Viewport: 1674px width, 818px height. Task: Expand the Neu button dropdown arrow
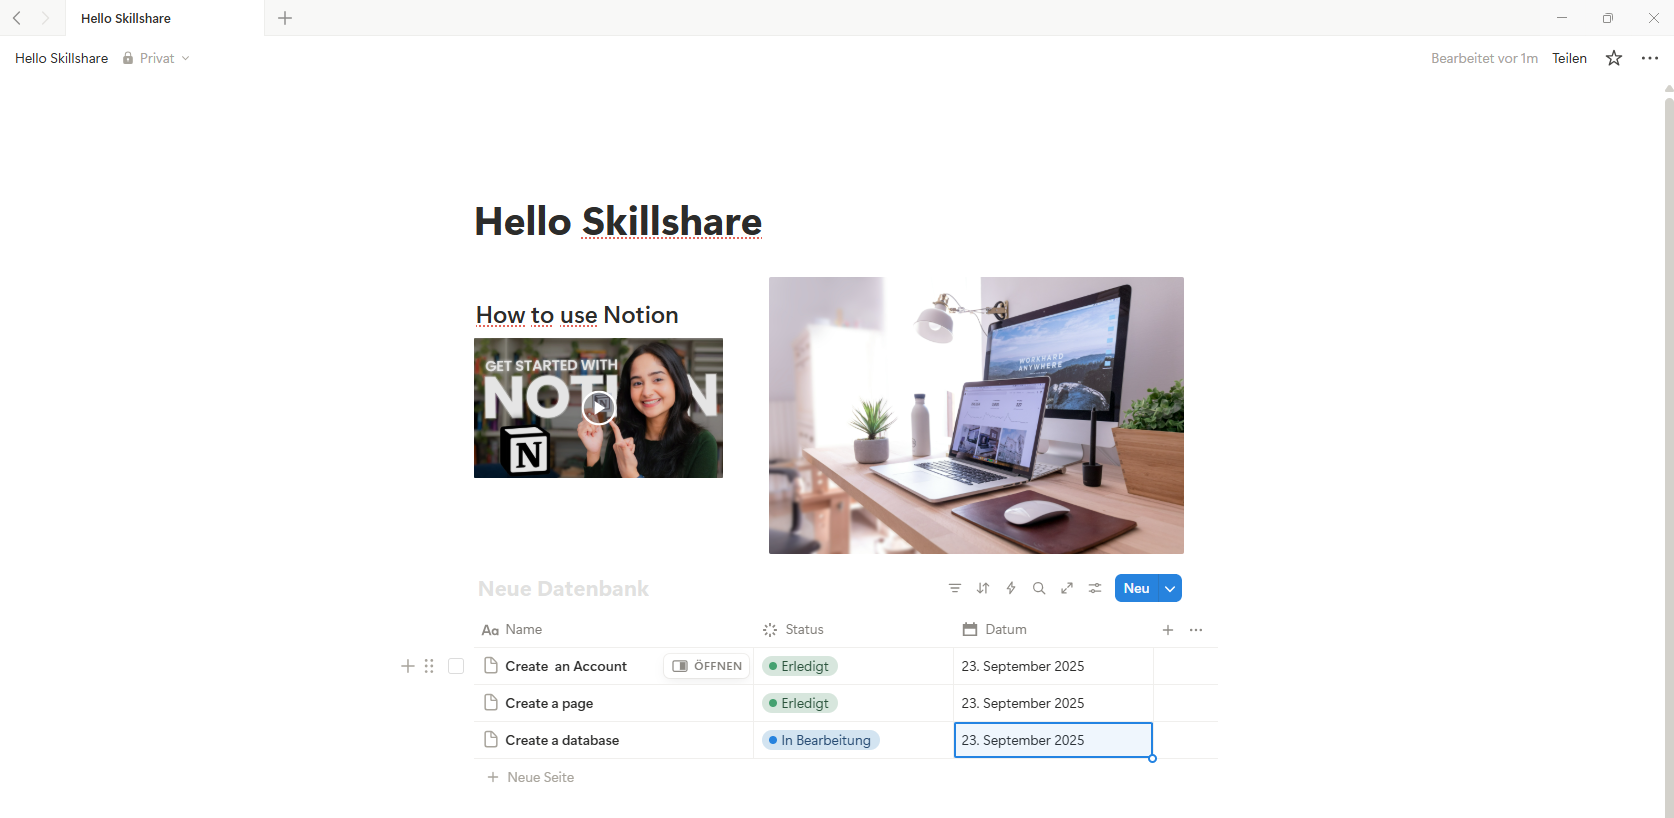1170,588
